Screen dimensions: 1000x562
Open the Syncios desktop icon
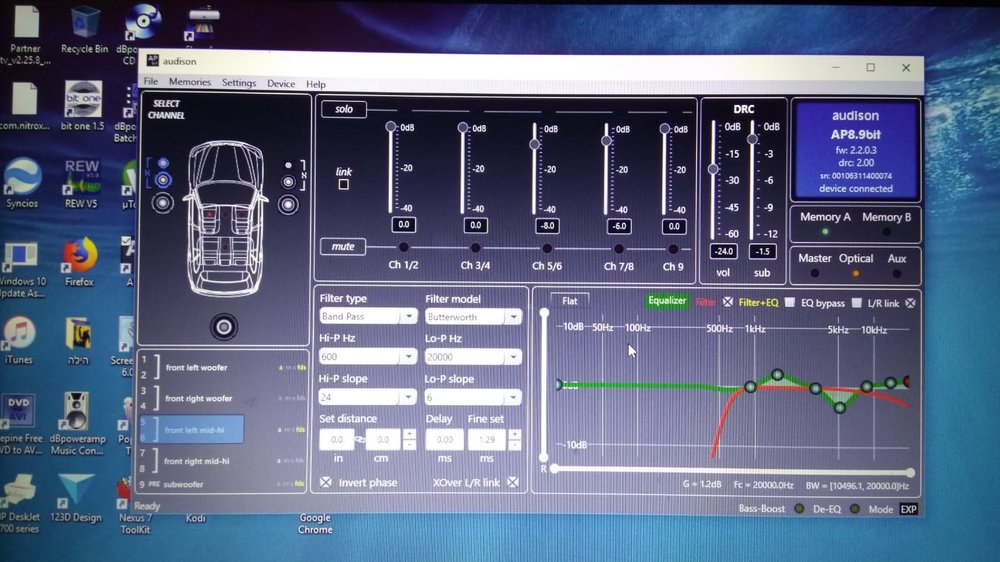(22, 183)
